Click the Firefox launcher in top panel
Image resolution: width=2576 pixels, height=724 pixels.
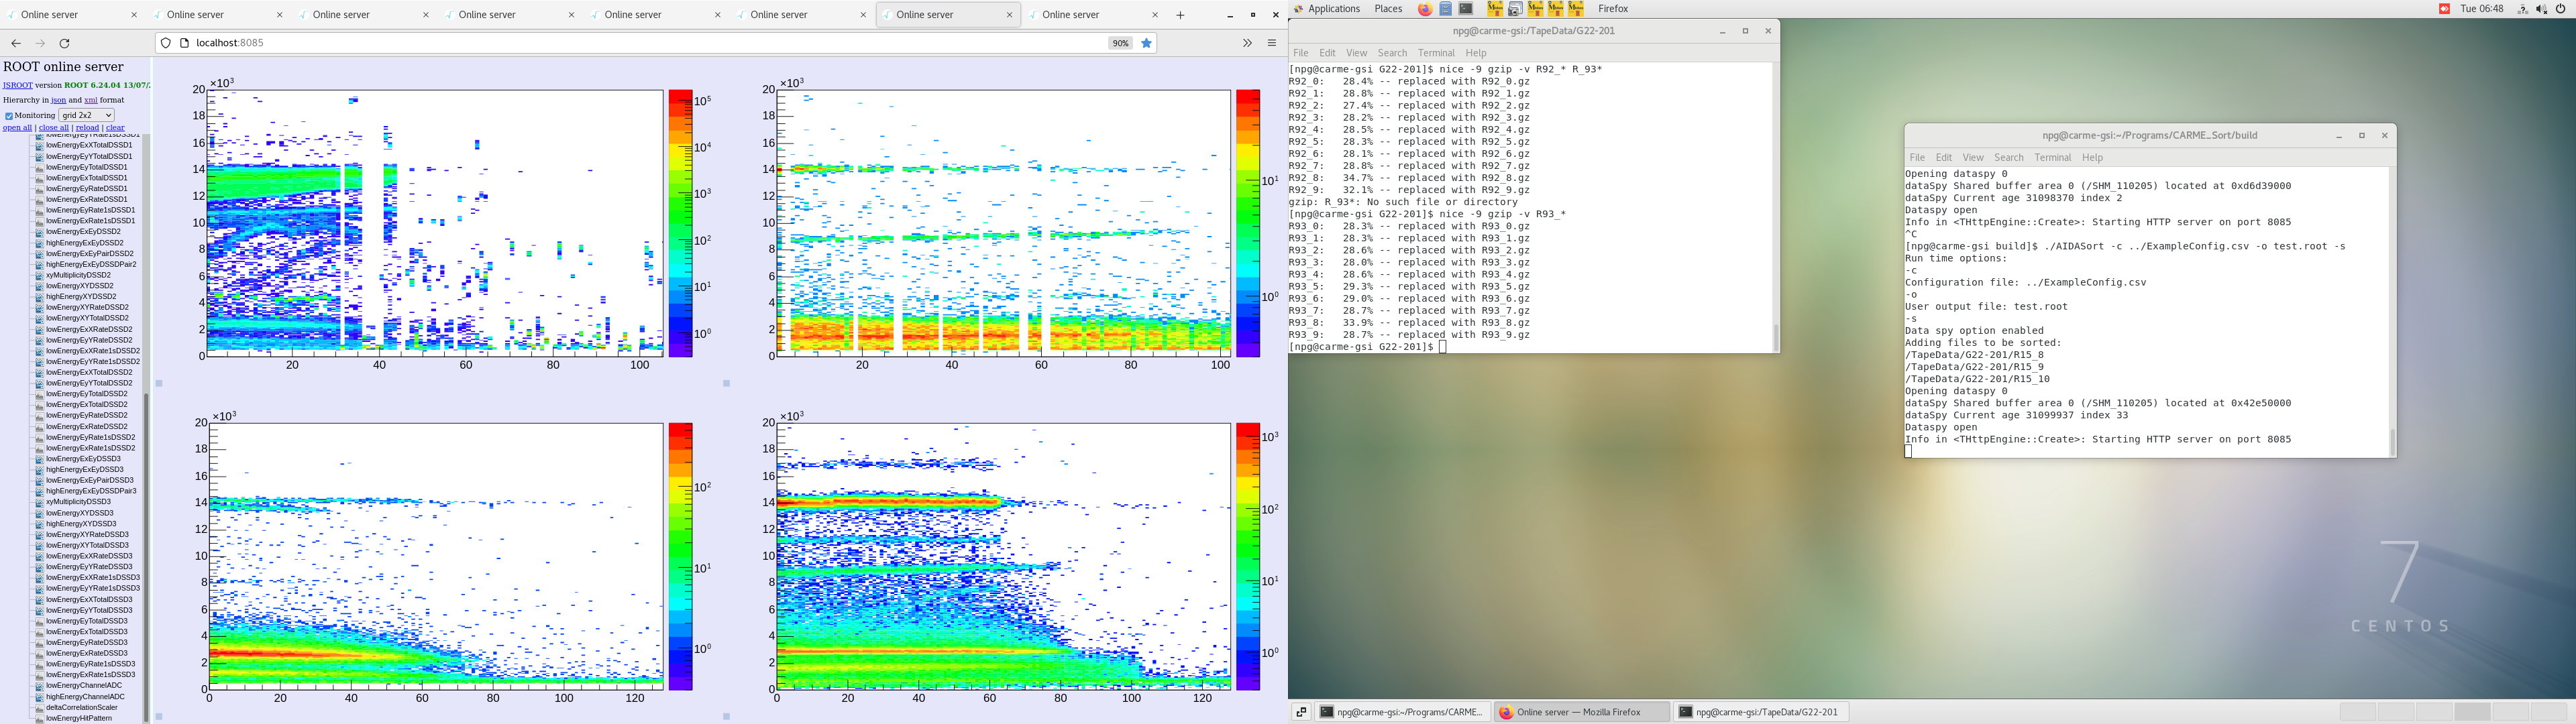click(1424, 9)
